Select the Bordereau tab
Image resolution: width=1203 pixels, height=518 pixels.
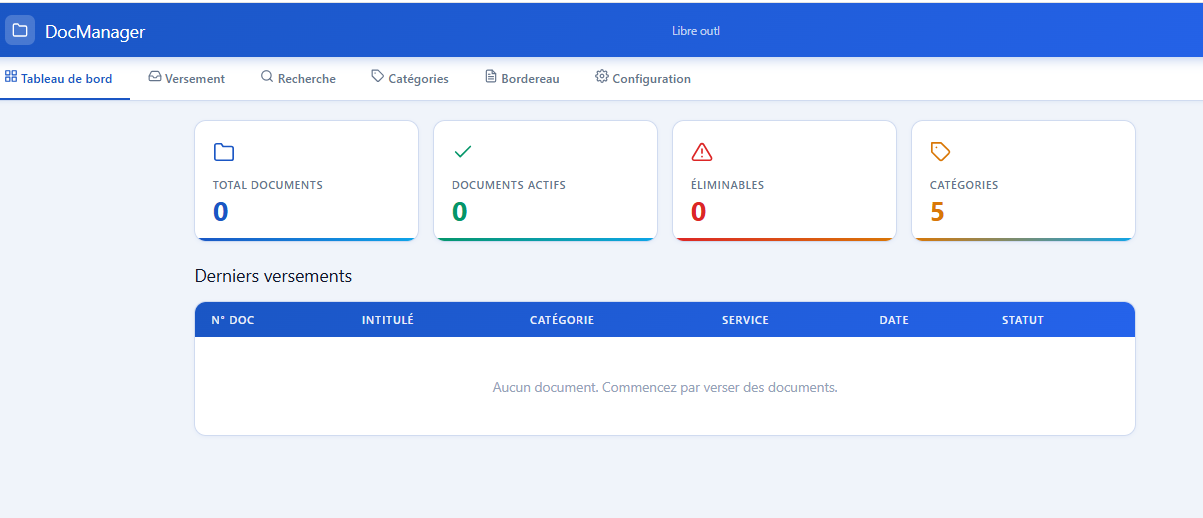522,78
